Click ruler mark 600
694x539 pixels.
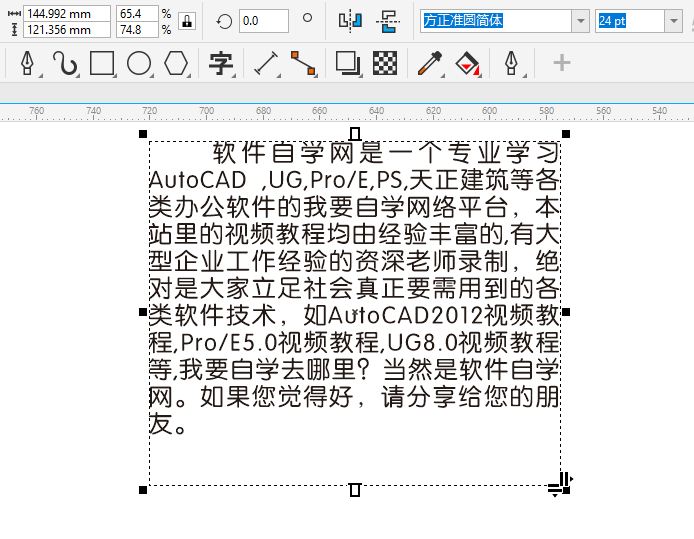[489, 110]
